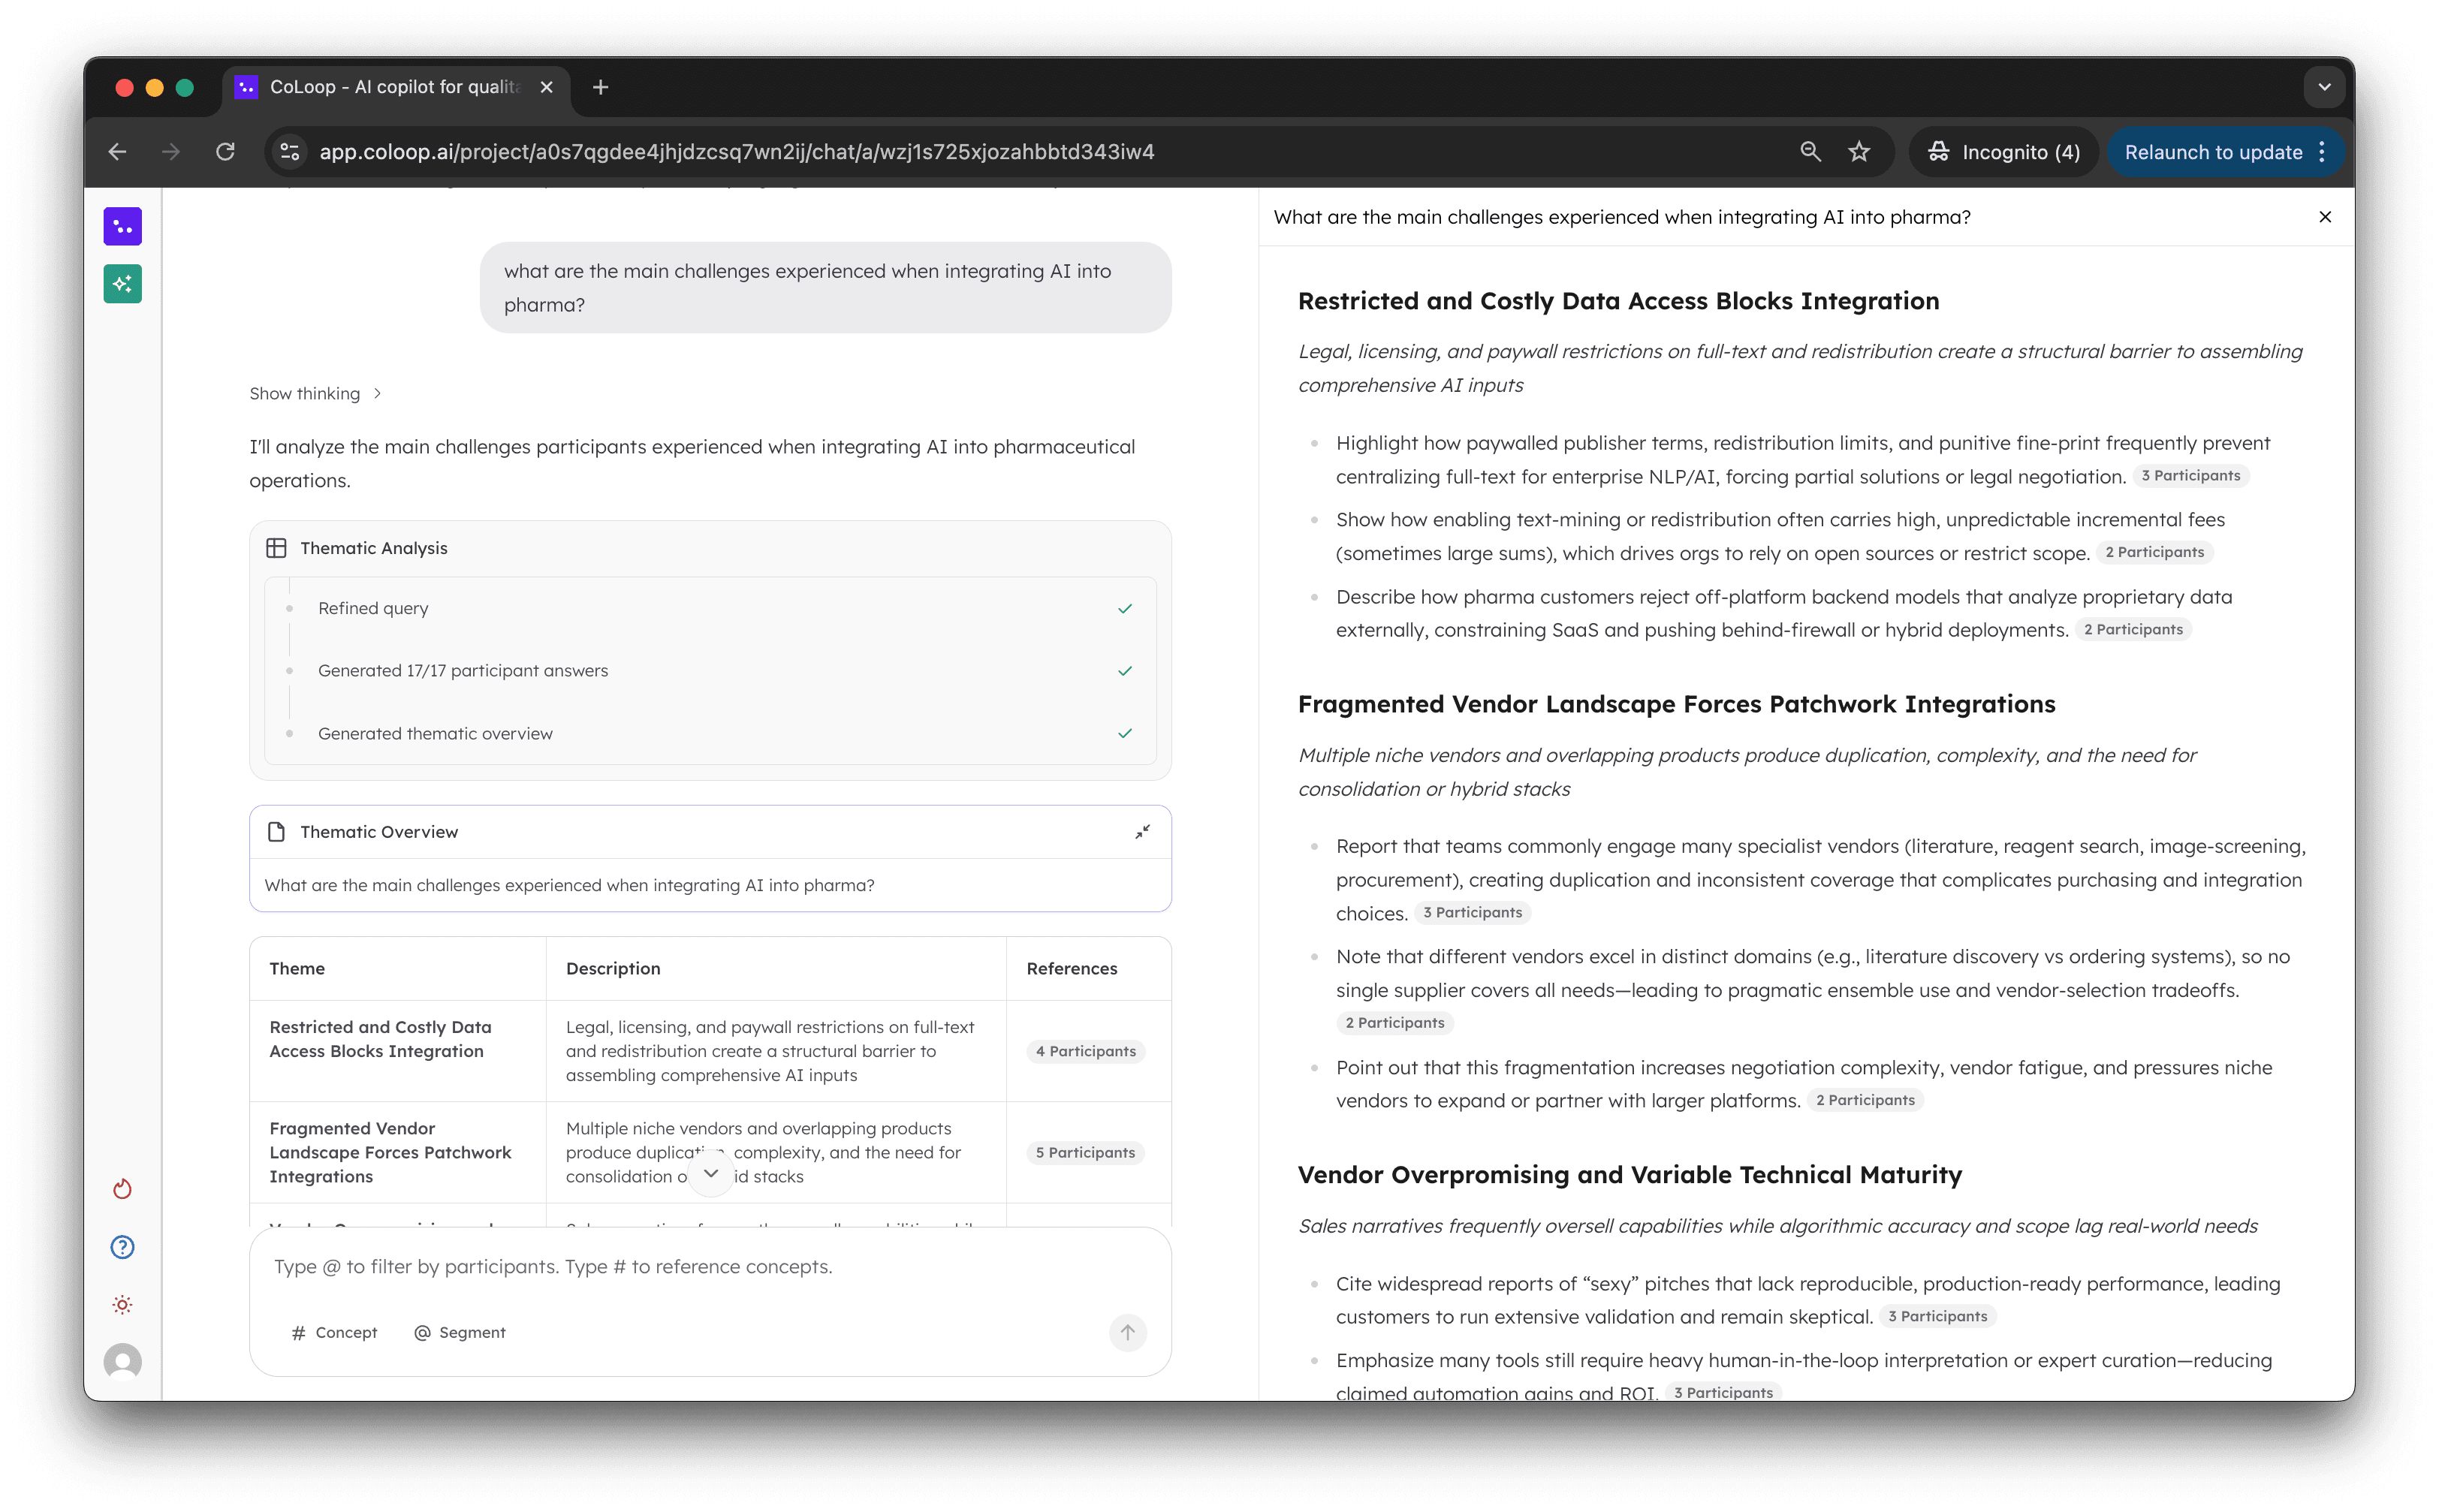The height and width of the screenshot is (1512, 2439).
Task: Click the CoLoop purple logo icon
Action: coord(122,227)
